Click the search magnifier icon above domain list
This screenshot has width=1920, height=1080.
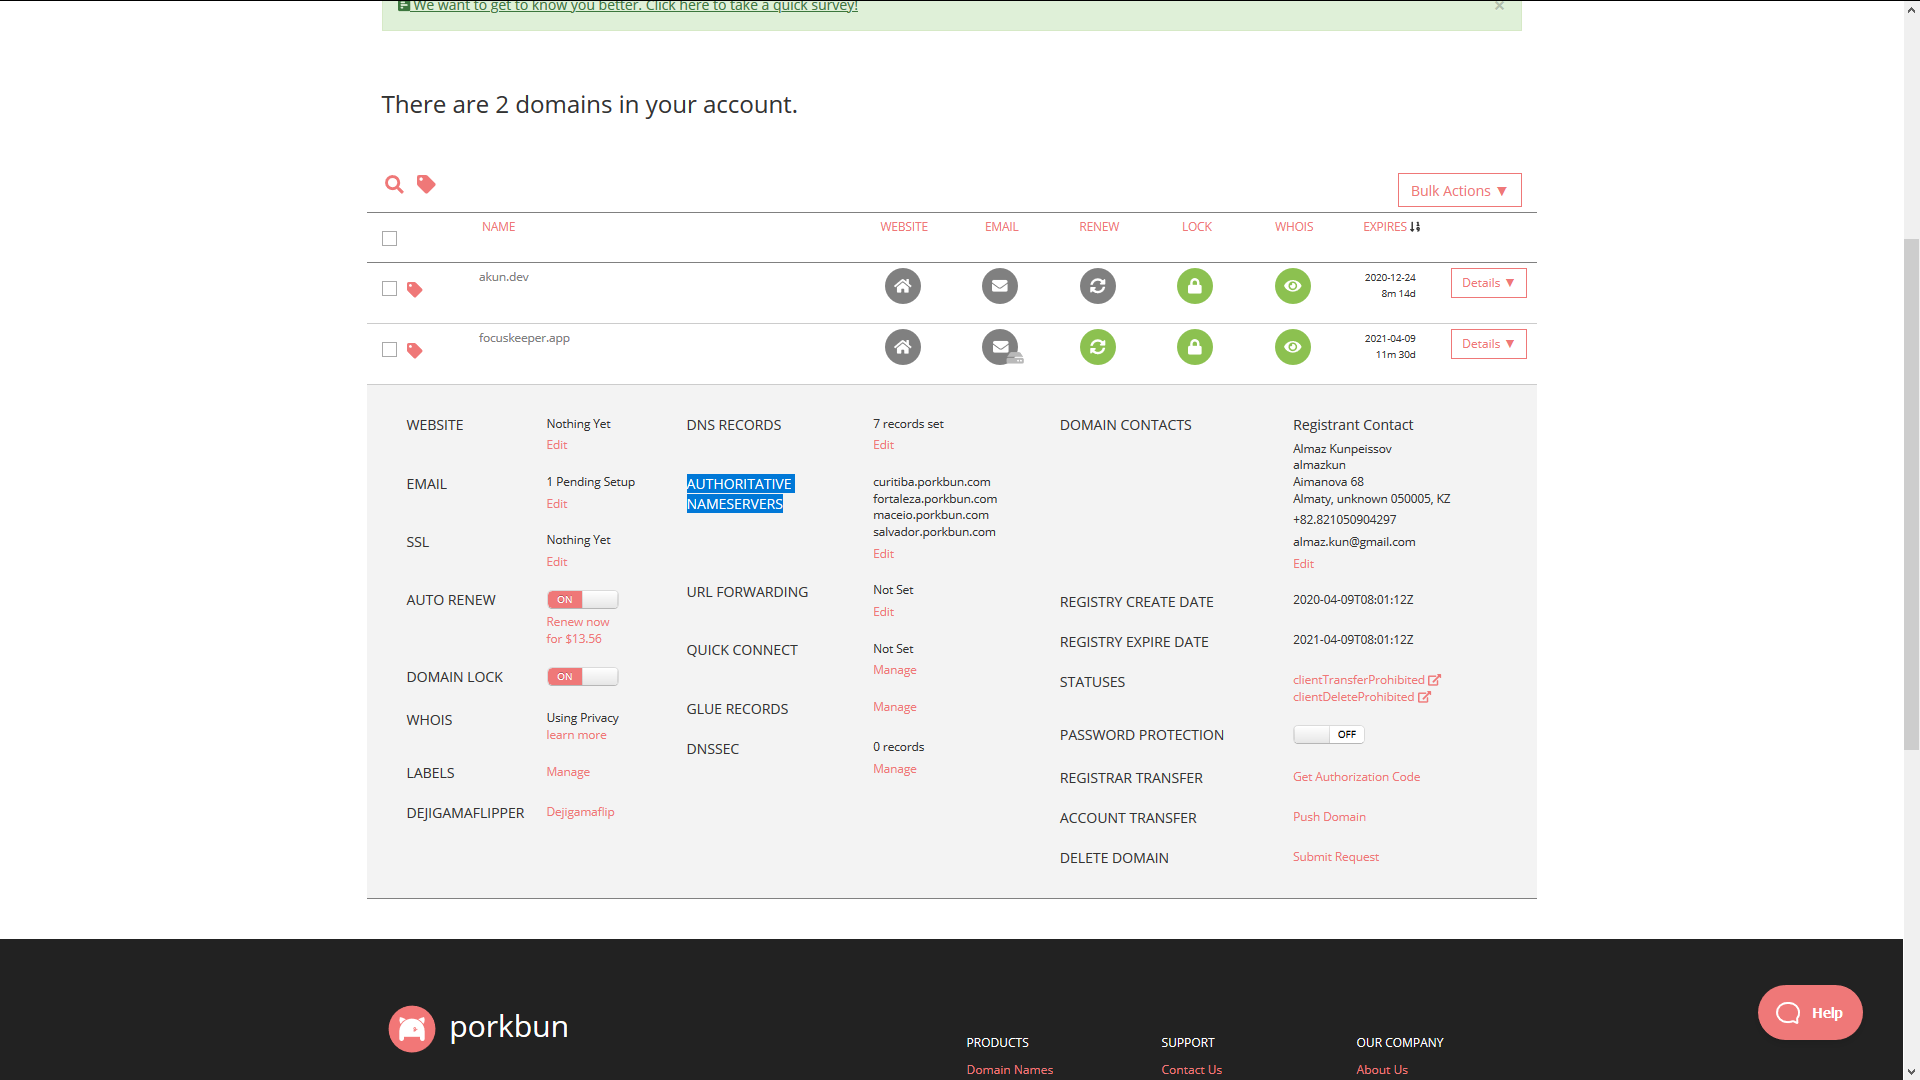point(394,184)
